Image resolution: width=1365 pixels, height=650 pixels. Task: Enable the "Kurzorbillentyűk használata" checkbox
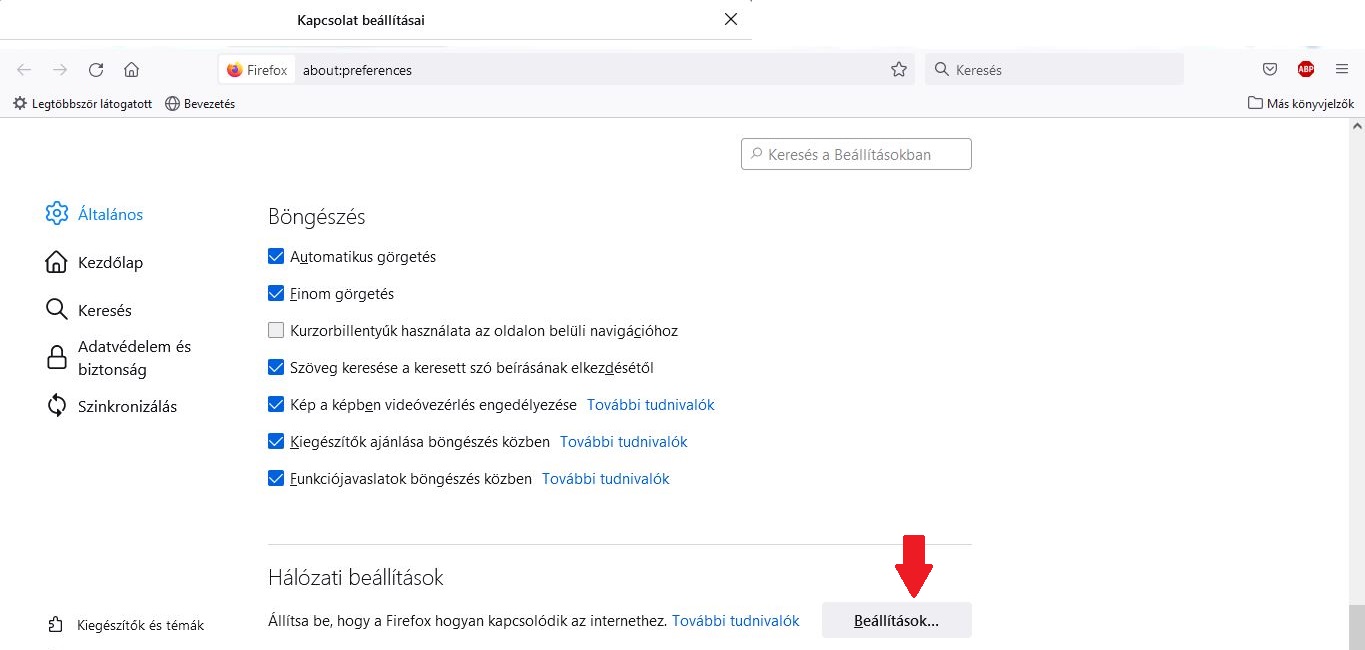click(x=275, y=330)
